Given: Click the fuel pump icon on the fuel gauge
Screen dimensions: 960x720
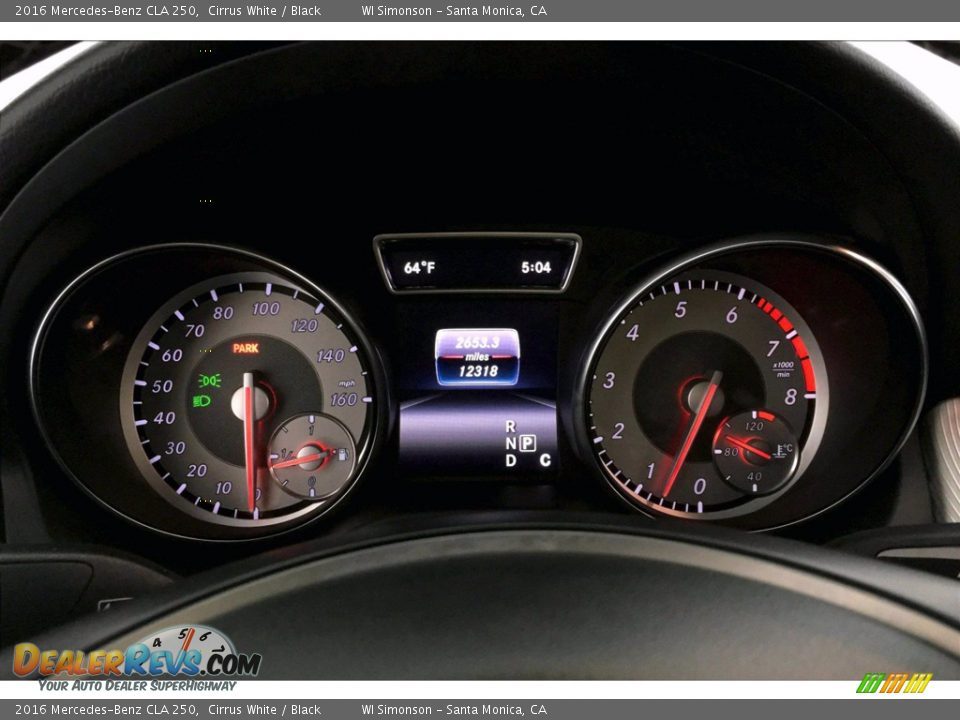Looking at the screenshot, I should coord(343,454).
